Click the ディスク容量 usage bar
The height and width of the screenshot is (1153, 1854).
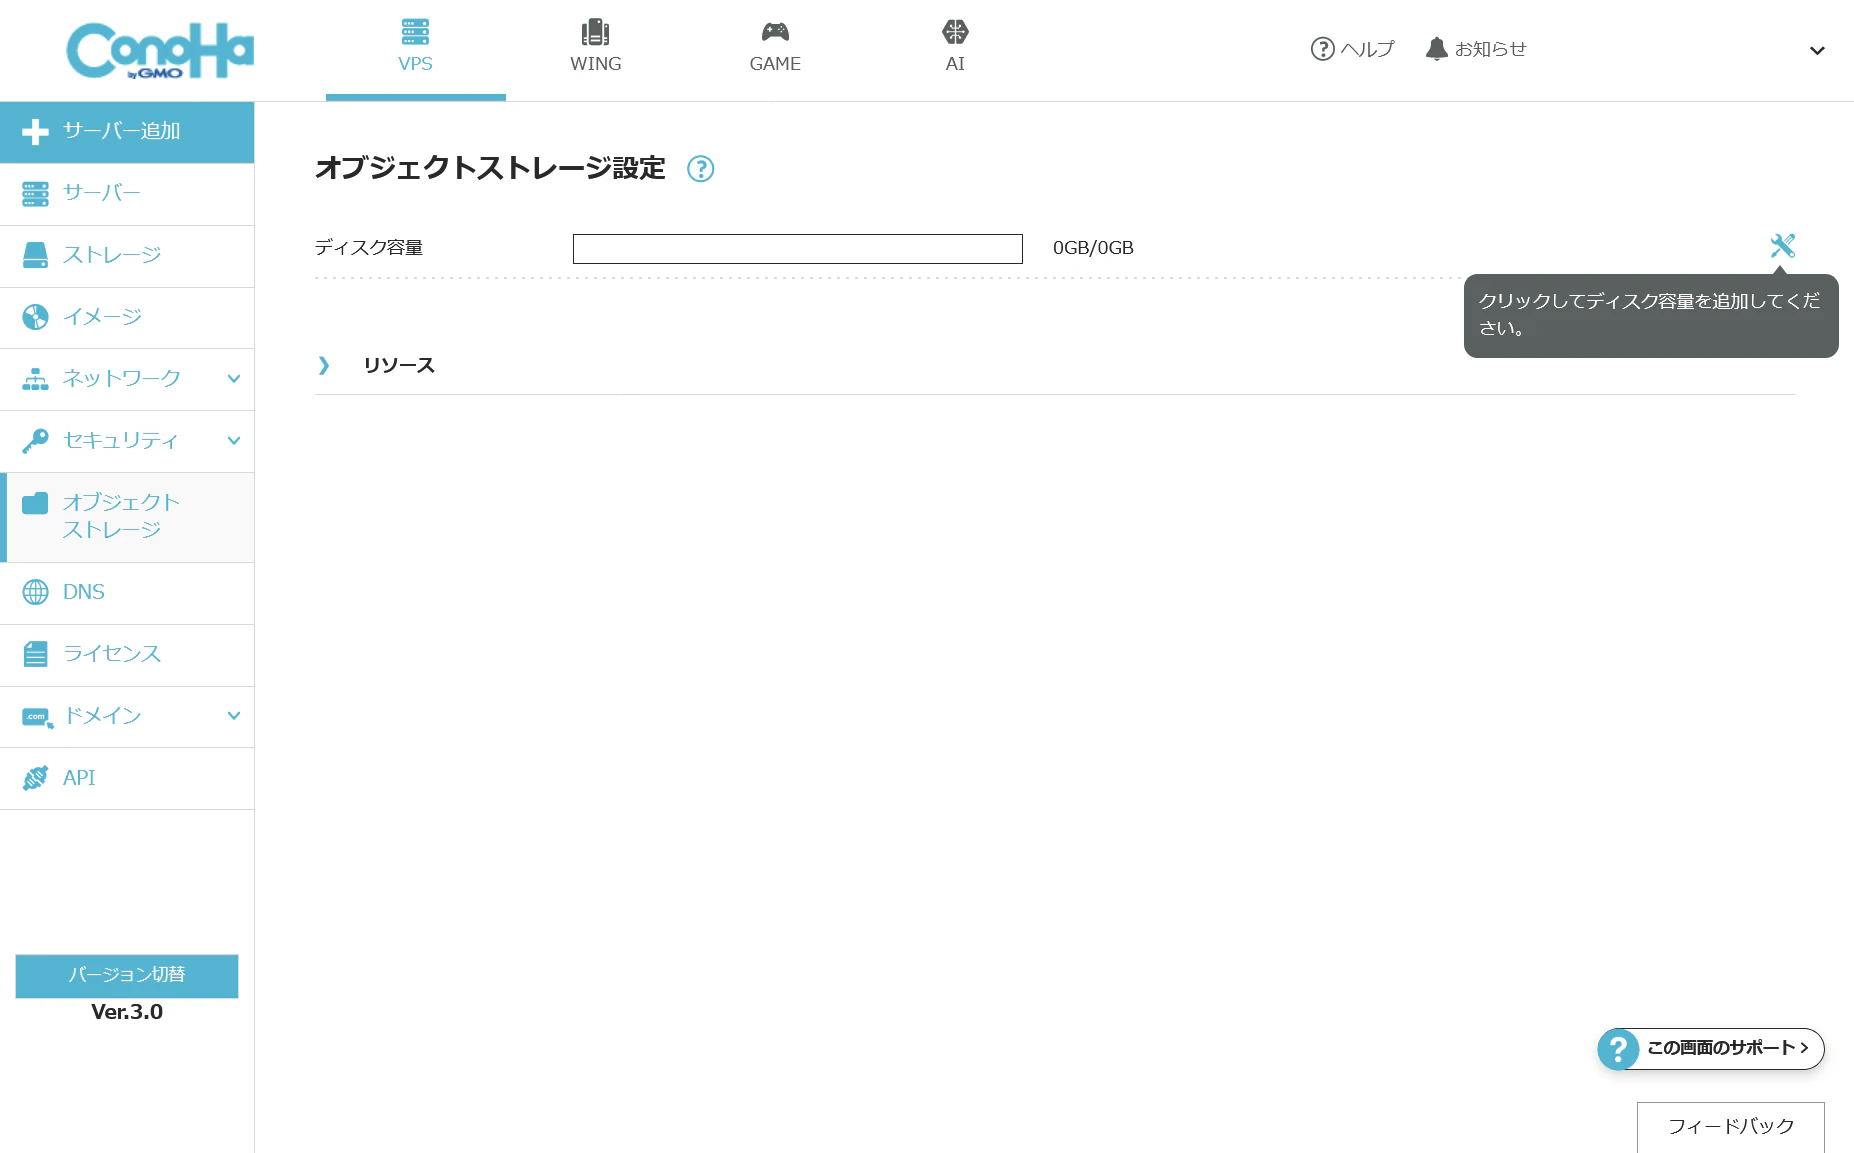coord(797,249)
